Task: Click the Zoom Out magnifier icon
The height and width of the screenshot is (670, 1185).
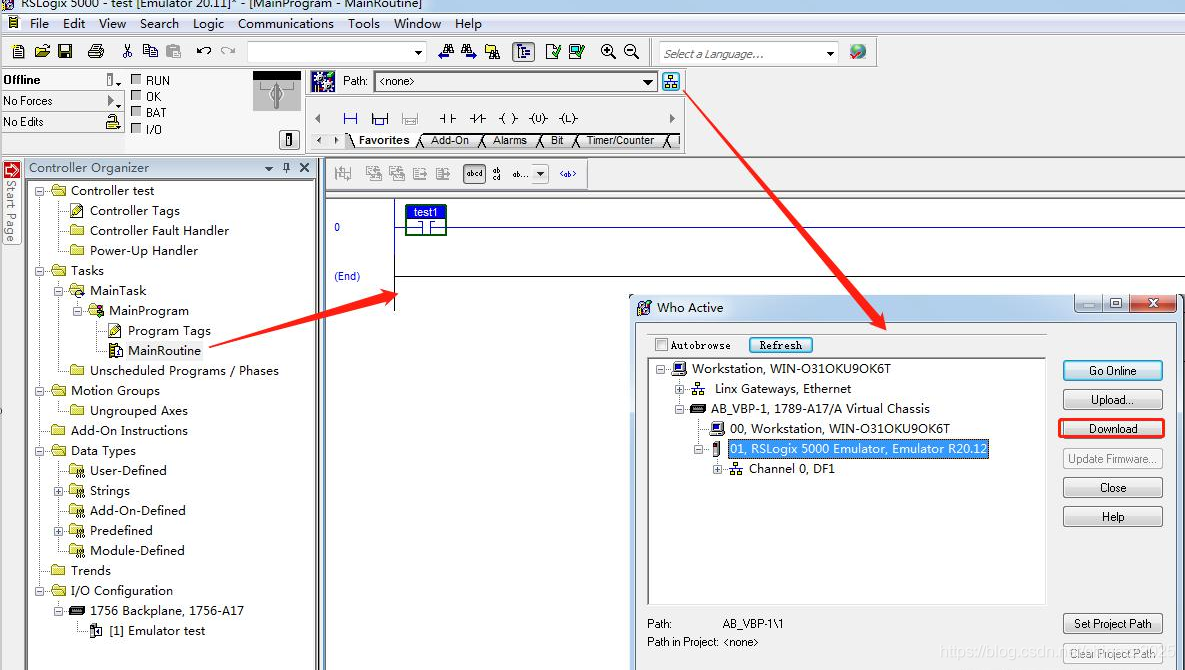Action: [631, 51]
